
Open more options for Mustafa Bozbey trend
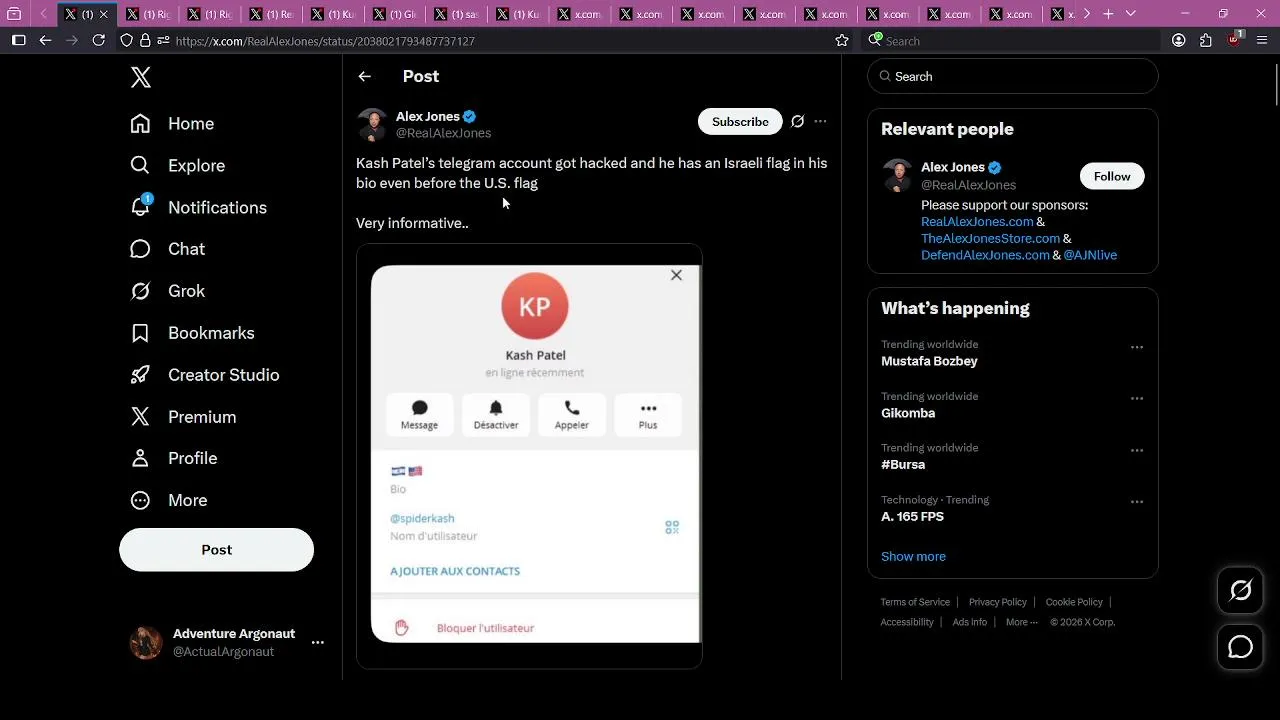(x=1136, y=347)
